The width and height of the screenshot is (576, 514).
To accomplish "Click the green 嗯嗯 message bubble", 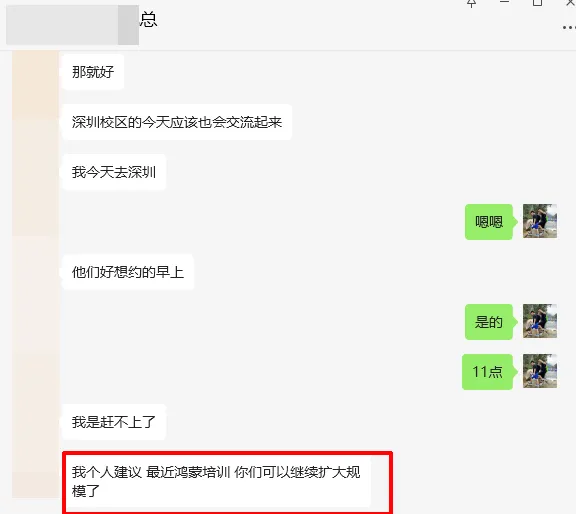I will [489, 222].
